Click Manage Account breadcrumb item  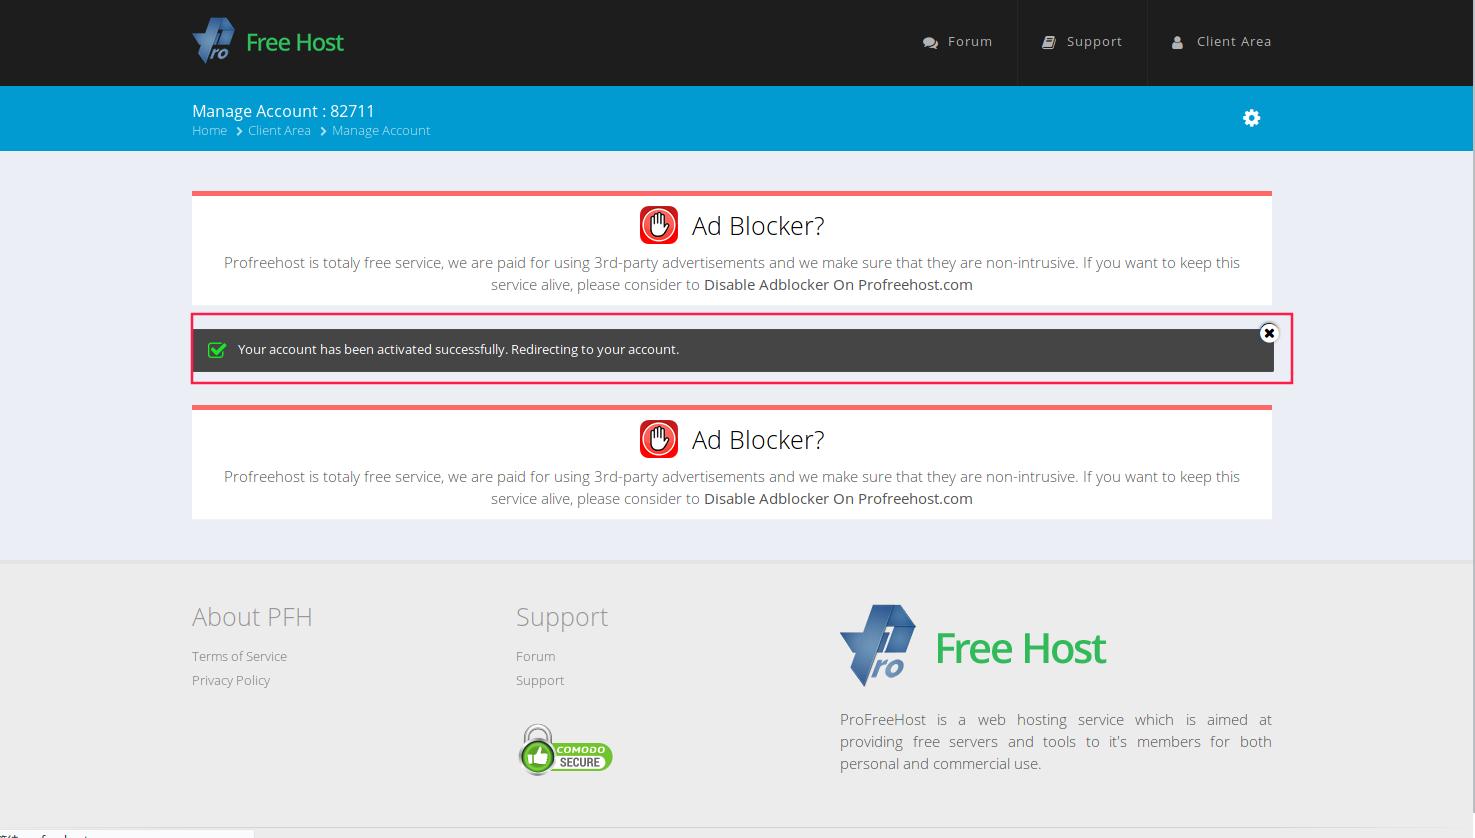pyautogui.click(x=381, y=131)
